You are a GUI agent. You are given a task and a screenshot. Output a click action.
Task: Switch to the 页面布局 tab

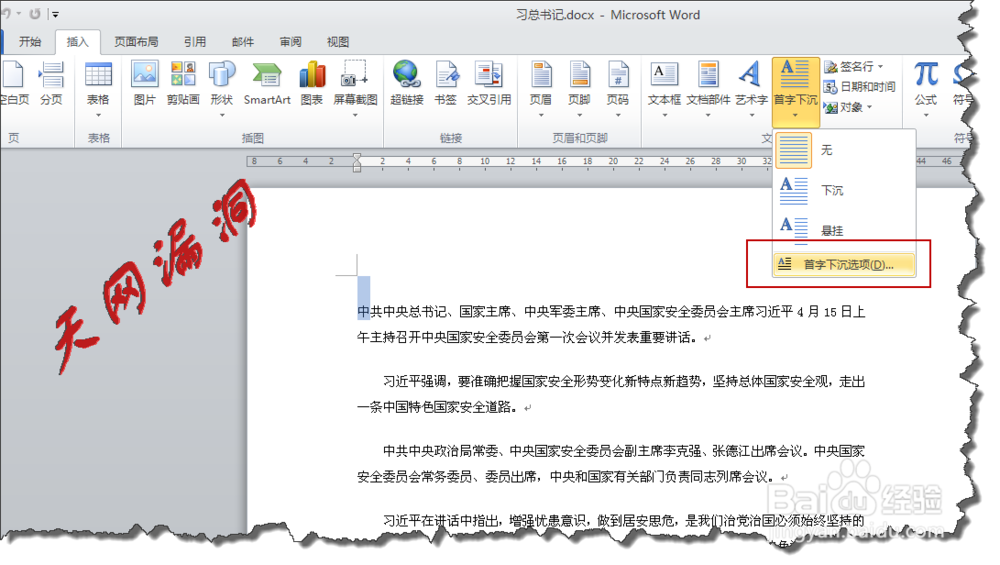click(136, 42)
